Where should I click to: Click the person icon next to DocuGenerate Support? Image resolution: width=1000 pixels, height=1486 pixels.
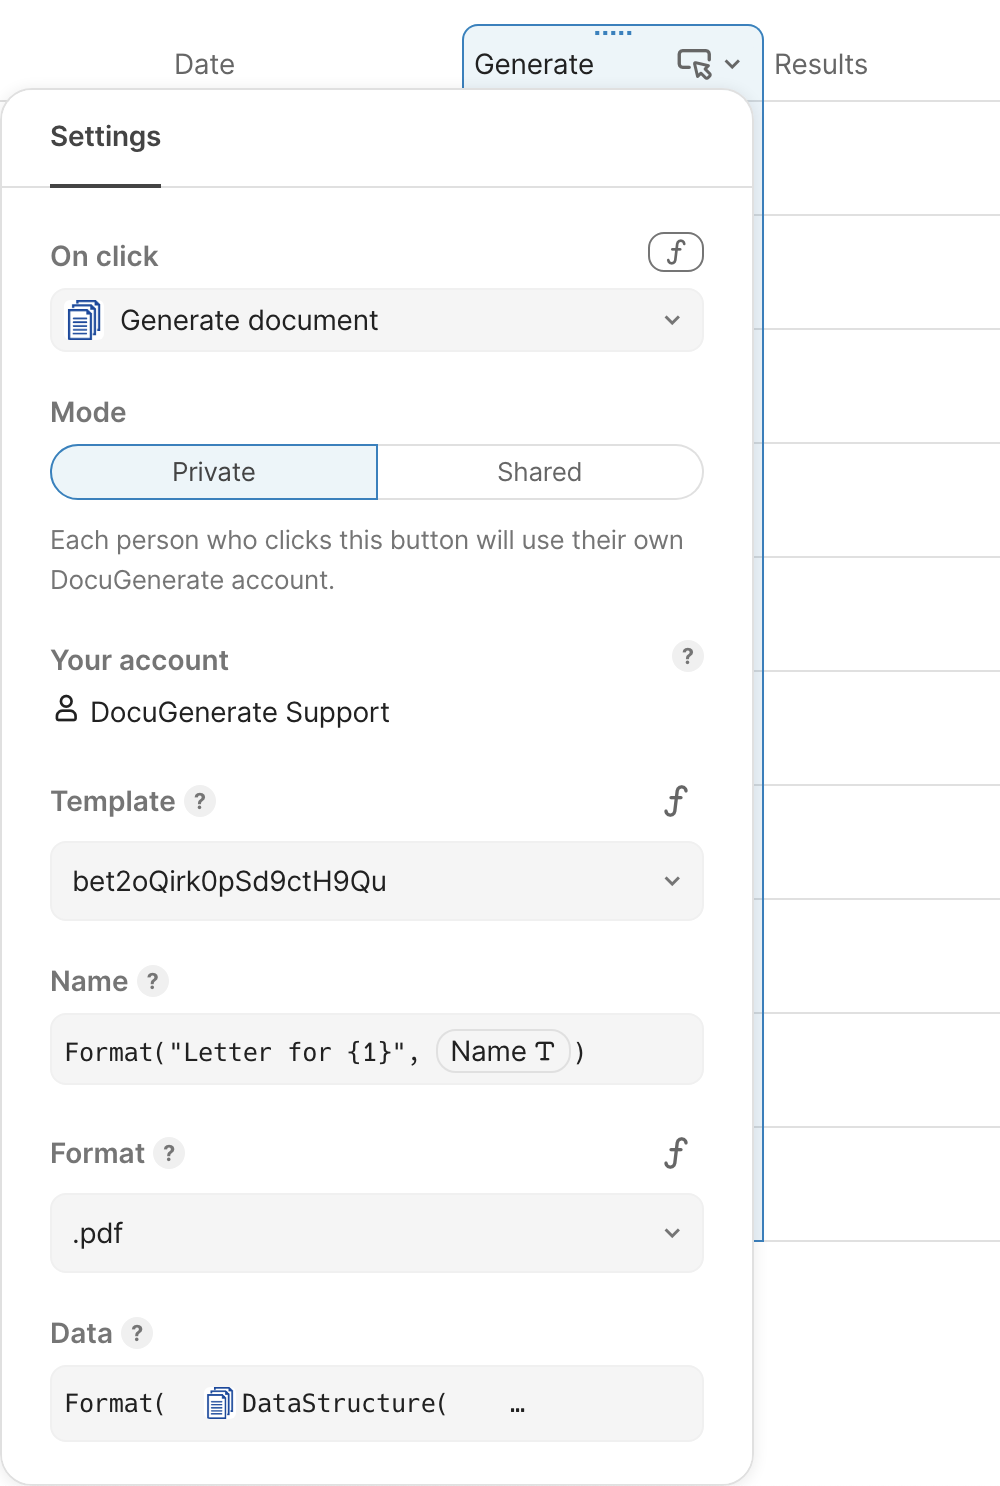(63, 711)
